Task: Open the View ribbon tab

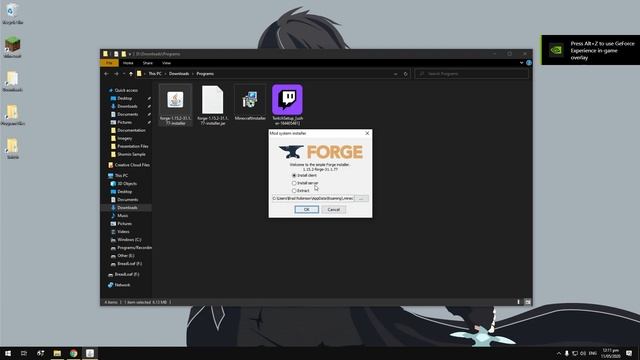Action: coord(166,63)
